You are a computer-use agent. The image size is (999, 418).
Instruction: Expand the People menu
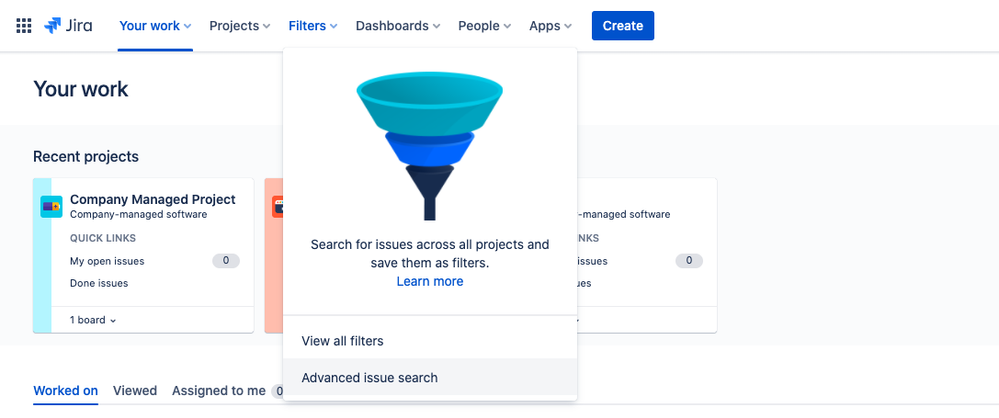(485, 25)
